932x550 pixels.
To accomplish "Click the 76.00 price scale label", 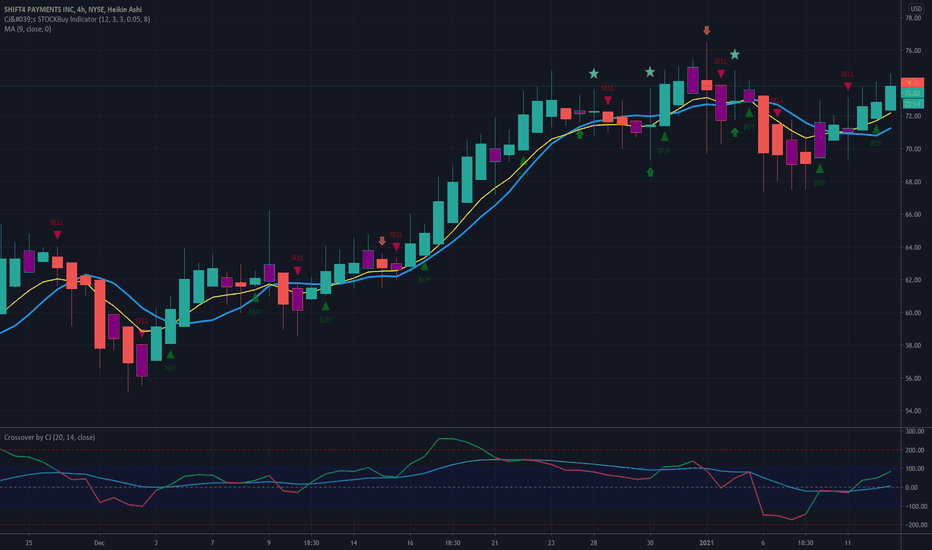I will (913, 51).
